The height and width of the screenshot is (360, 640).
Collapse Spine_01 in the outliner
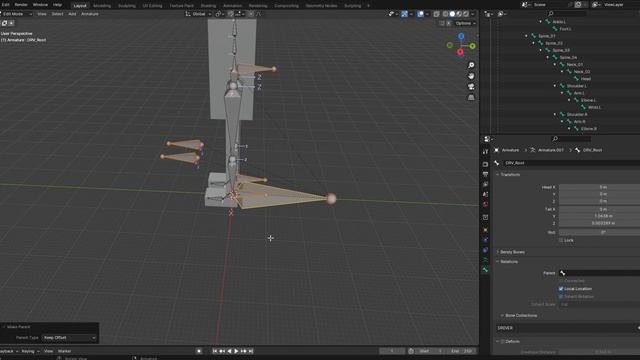(x=526, y=36)
